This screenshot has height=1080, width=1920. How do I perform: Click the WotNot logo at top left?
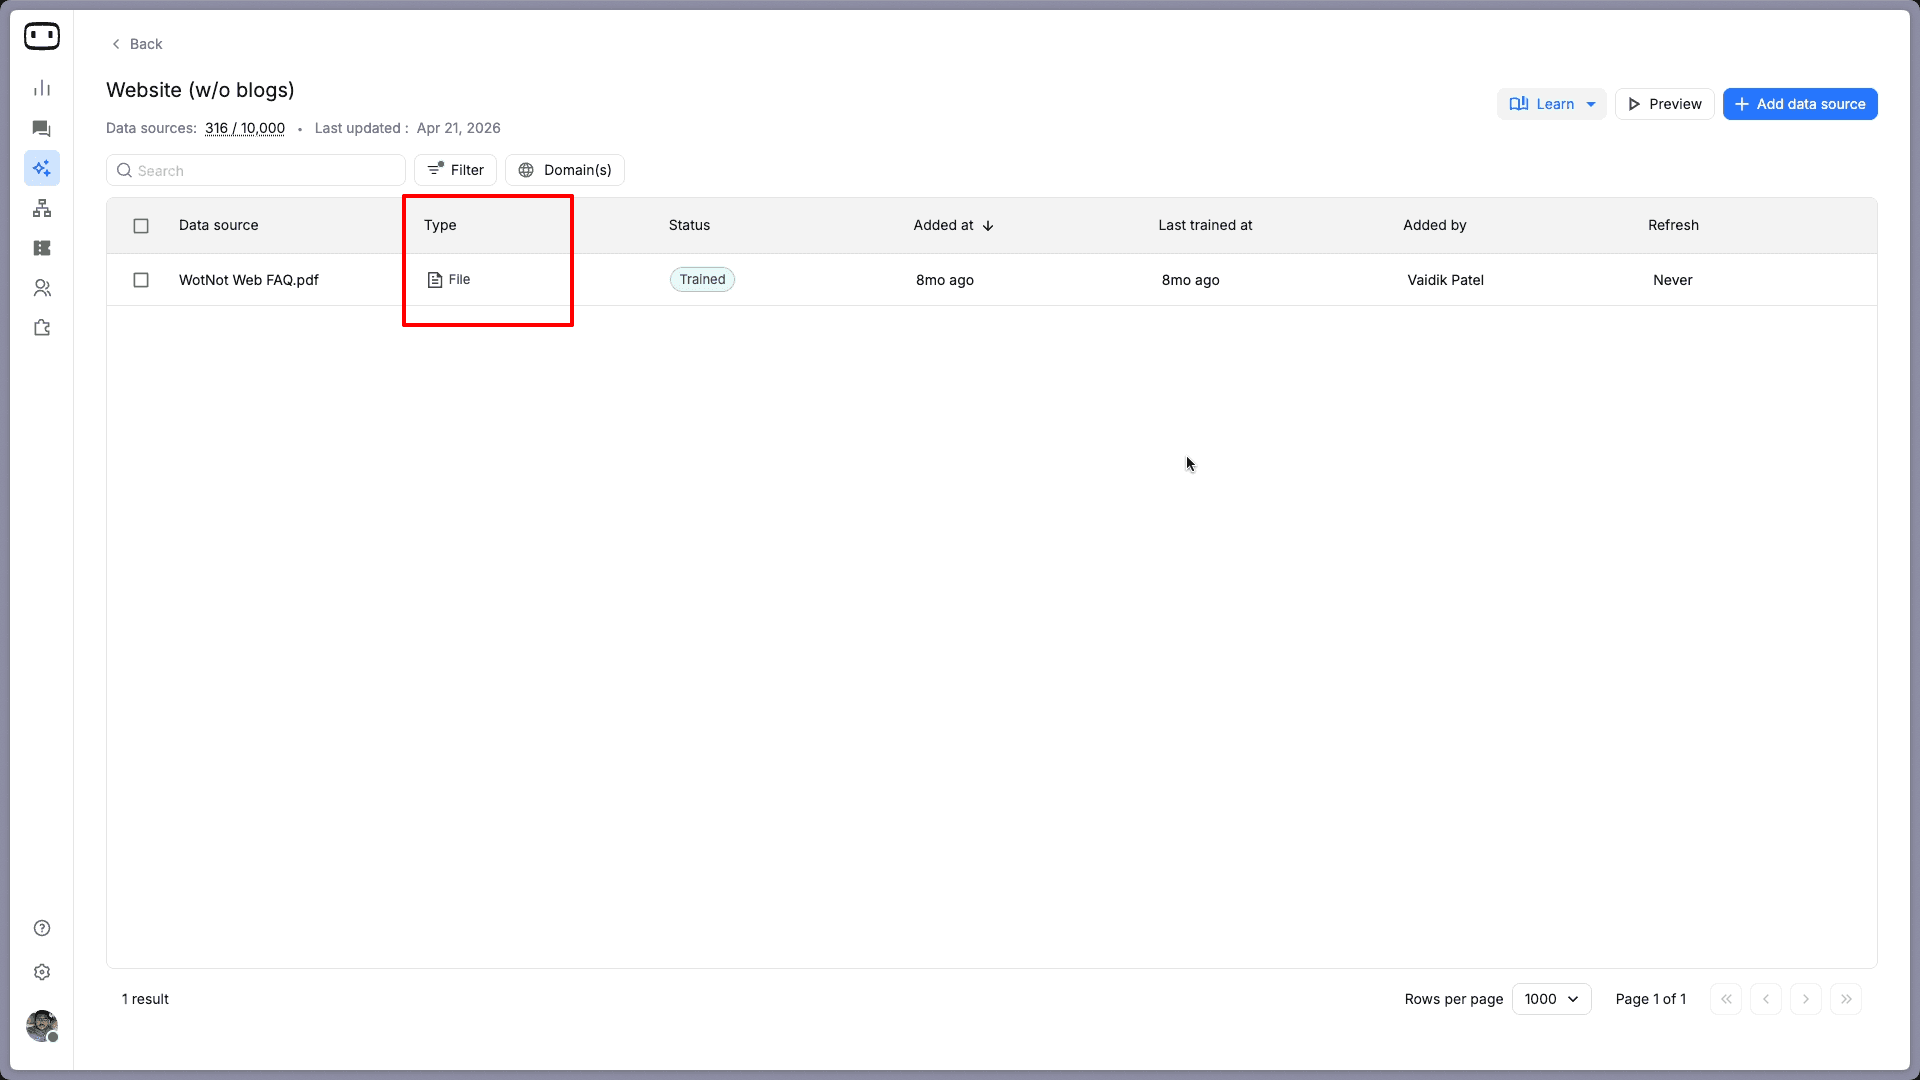(42, 36)
